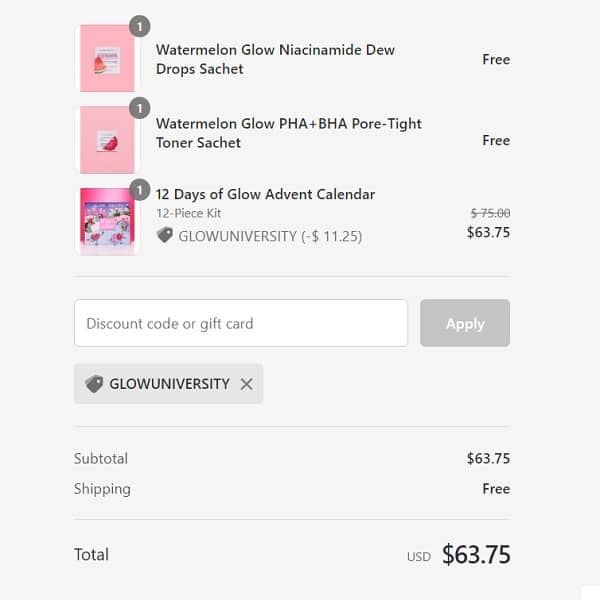The image size is (600, 600).
Task: Click the Shipping label
Action: [x=102, y=489]
